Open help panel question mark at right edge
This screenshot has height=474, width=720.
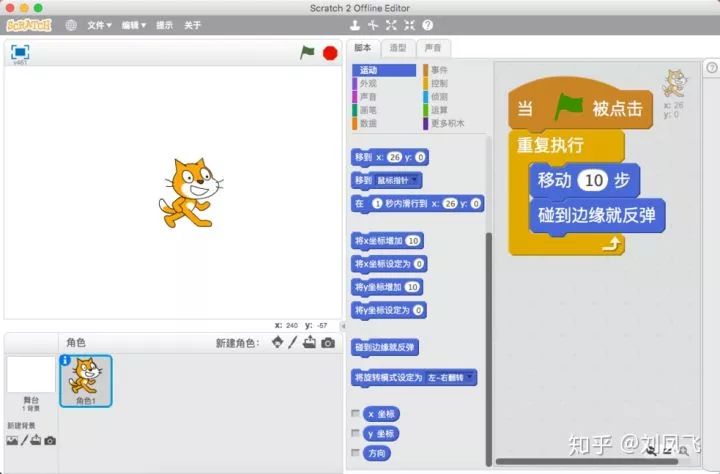(711, 68)
